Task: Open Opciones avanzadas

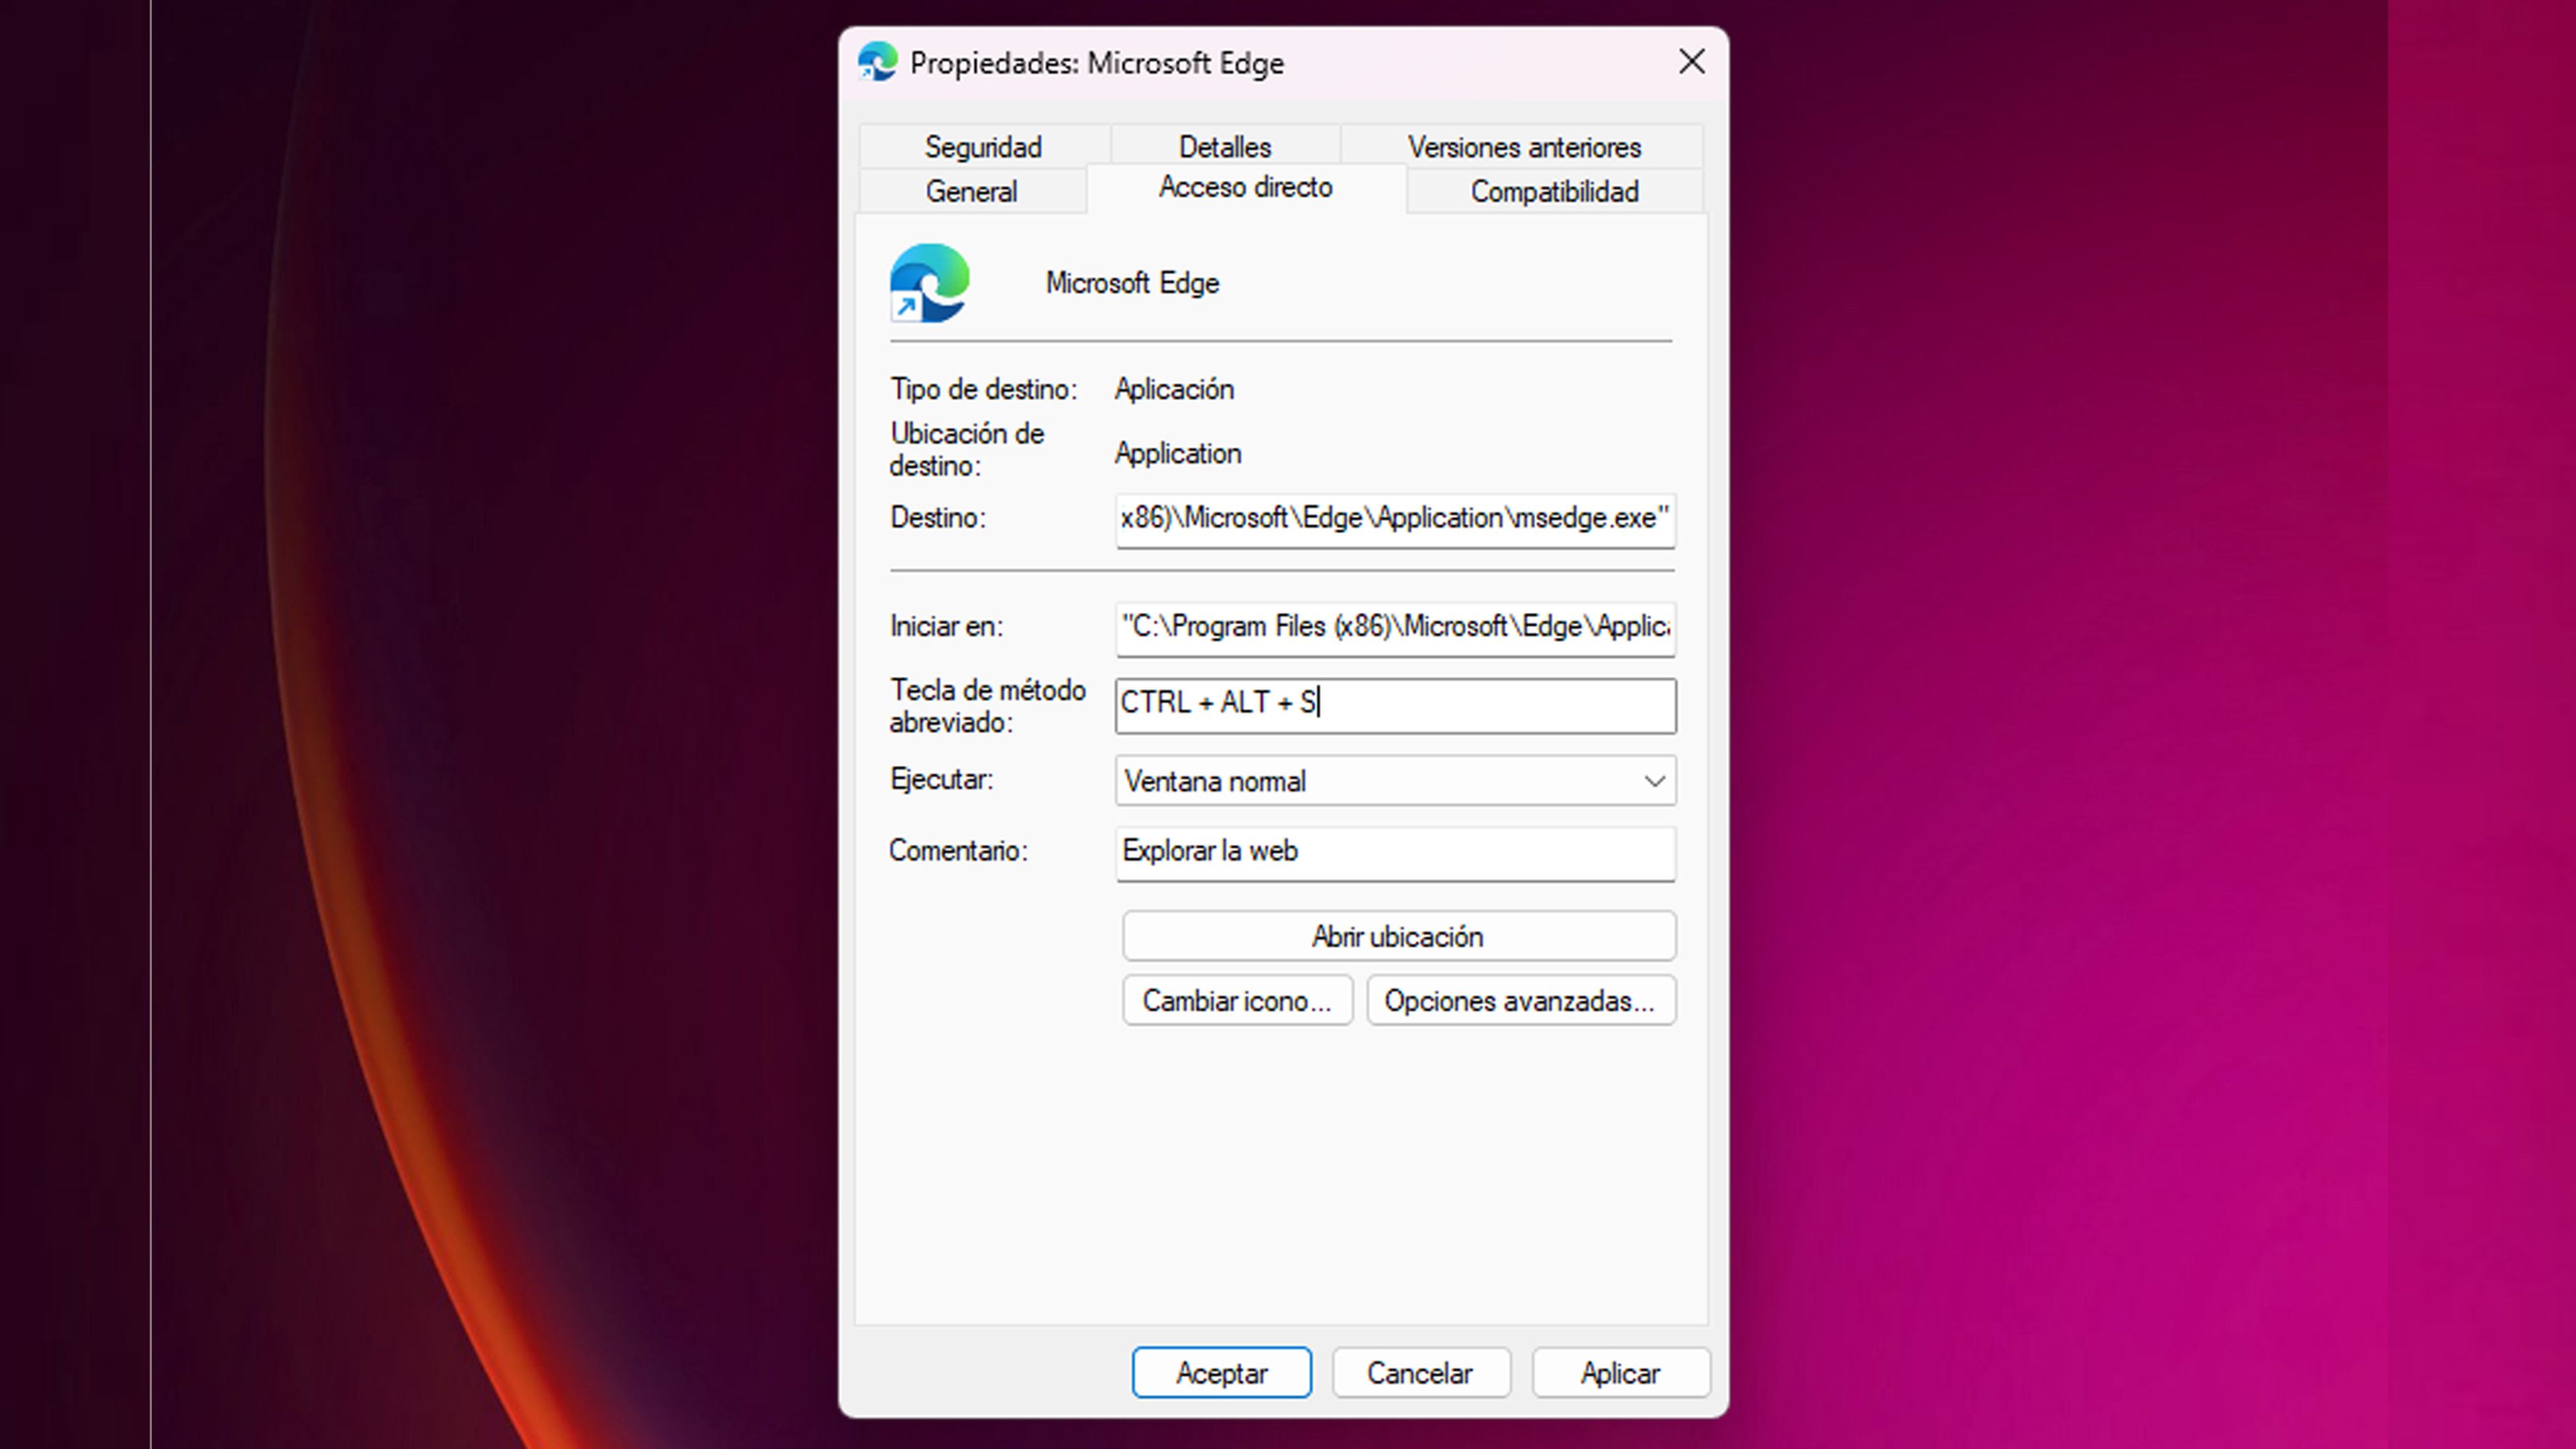Action: (x=1521, y=1000)
